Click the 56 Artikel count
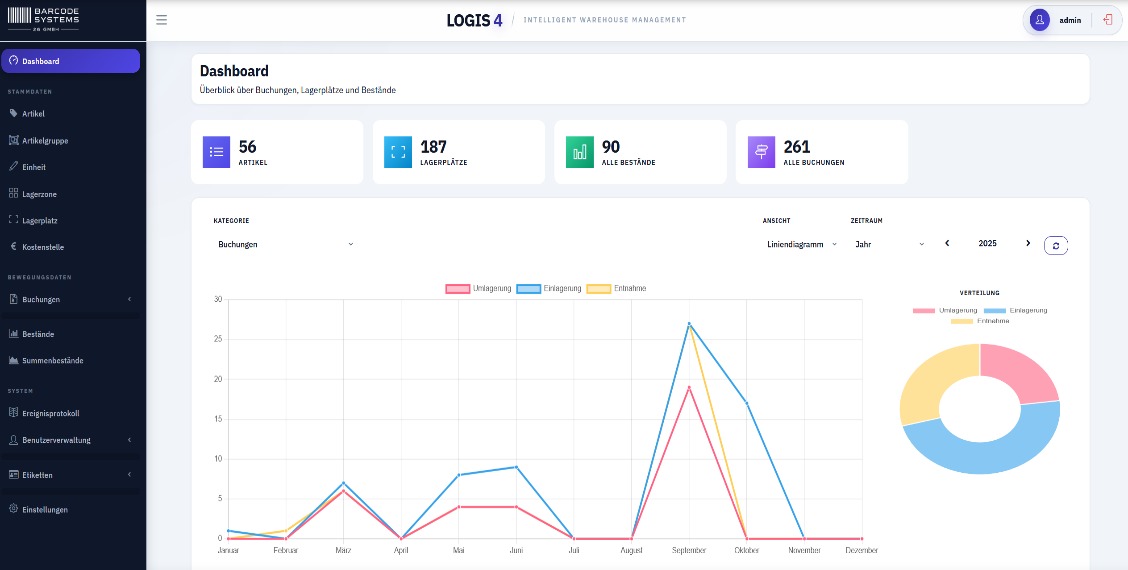The image size is (1128, 570). click(x=247, y=147)
